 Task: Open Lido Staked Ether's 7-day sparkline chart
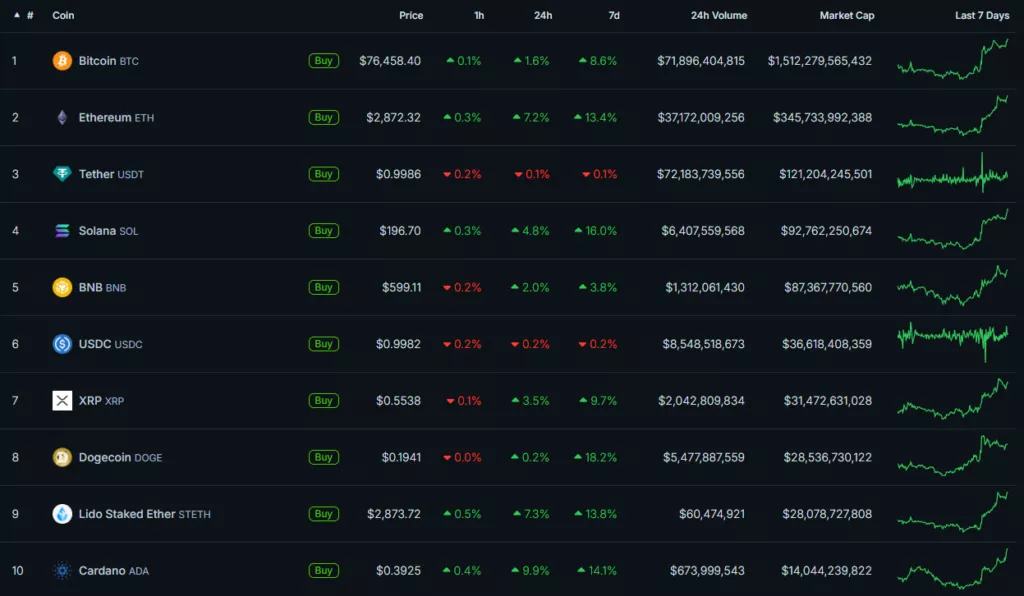pos(953,512)
